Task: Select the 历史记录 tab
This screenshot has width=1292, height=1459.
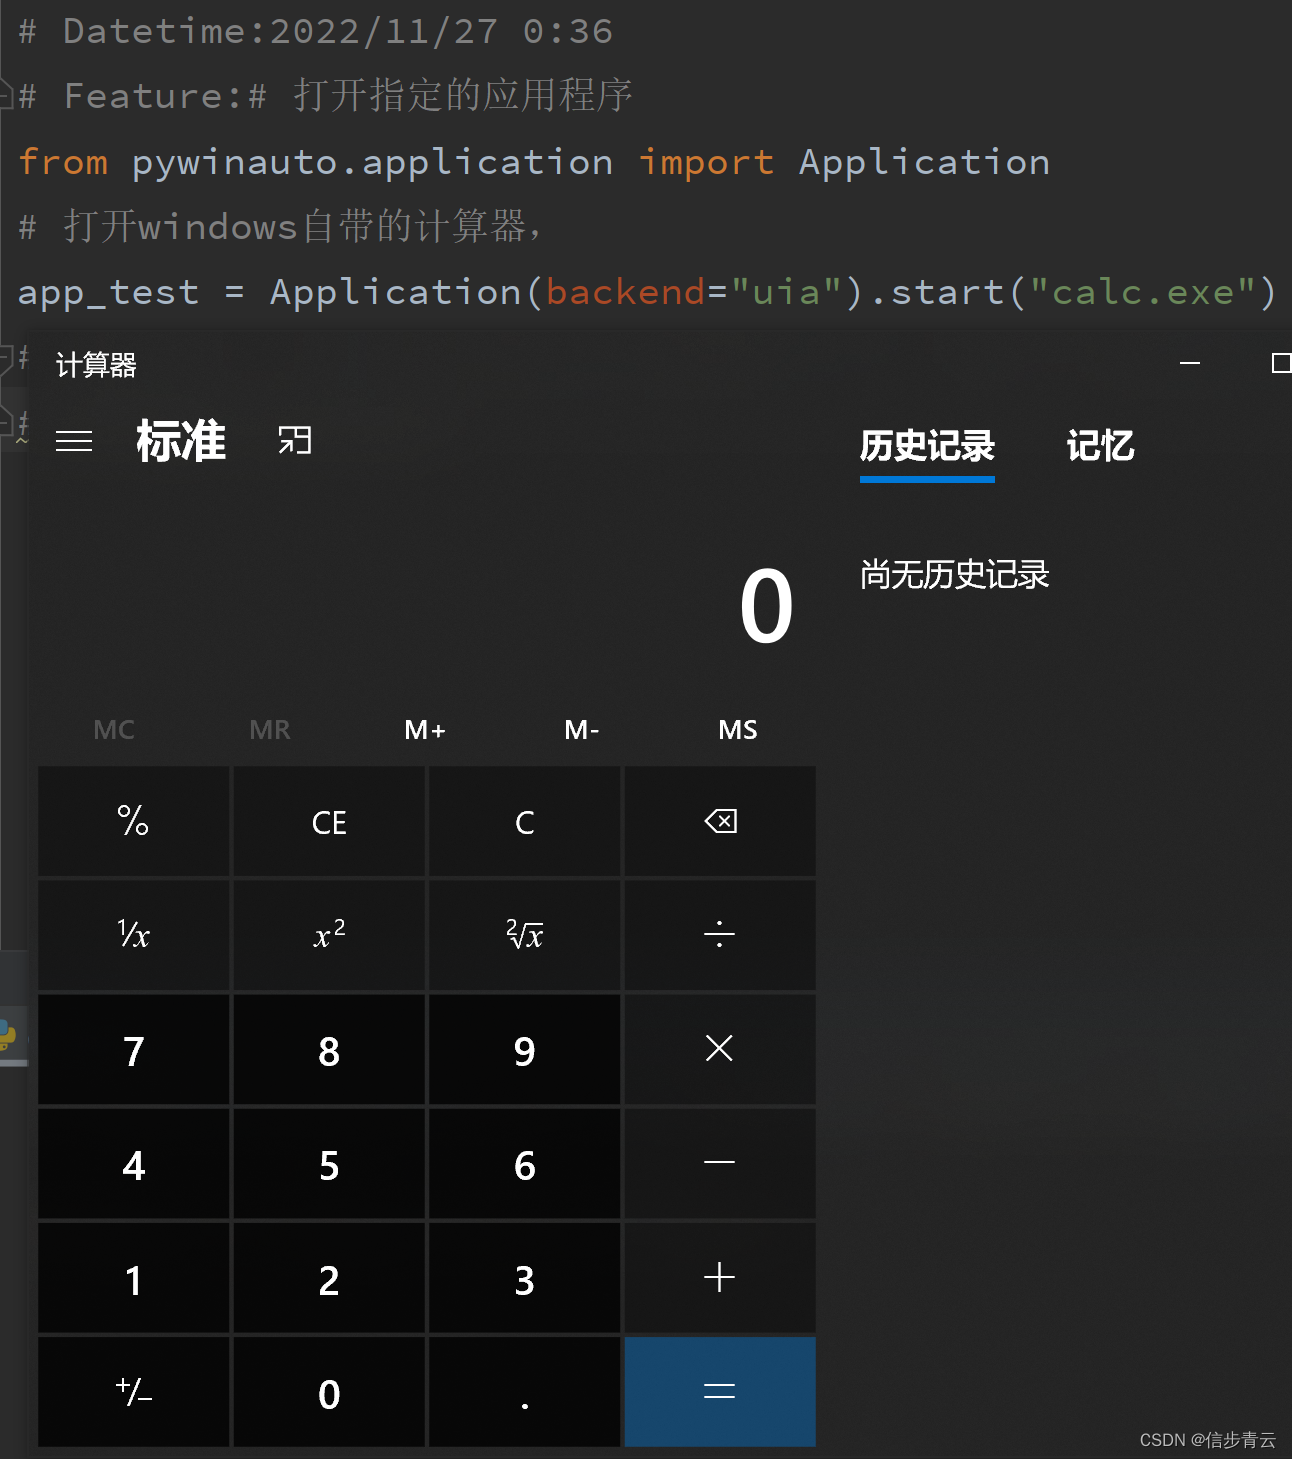Action: [926, 447]
